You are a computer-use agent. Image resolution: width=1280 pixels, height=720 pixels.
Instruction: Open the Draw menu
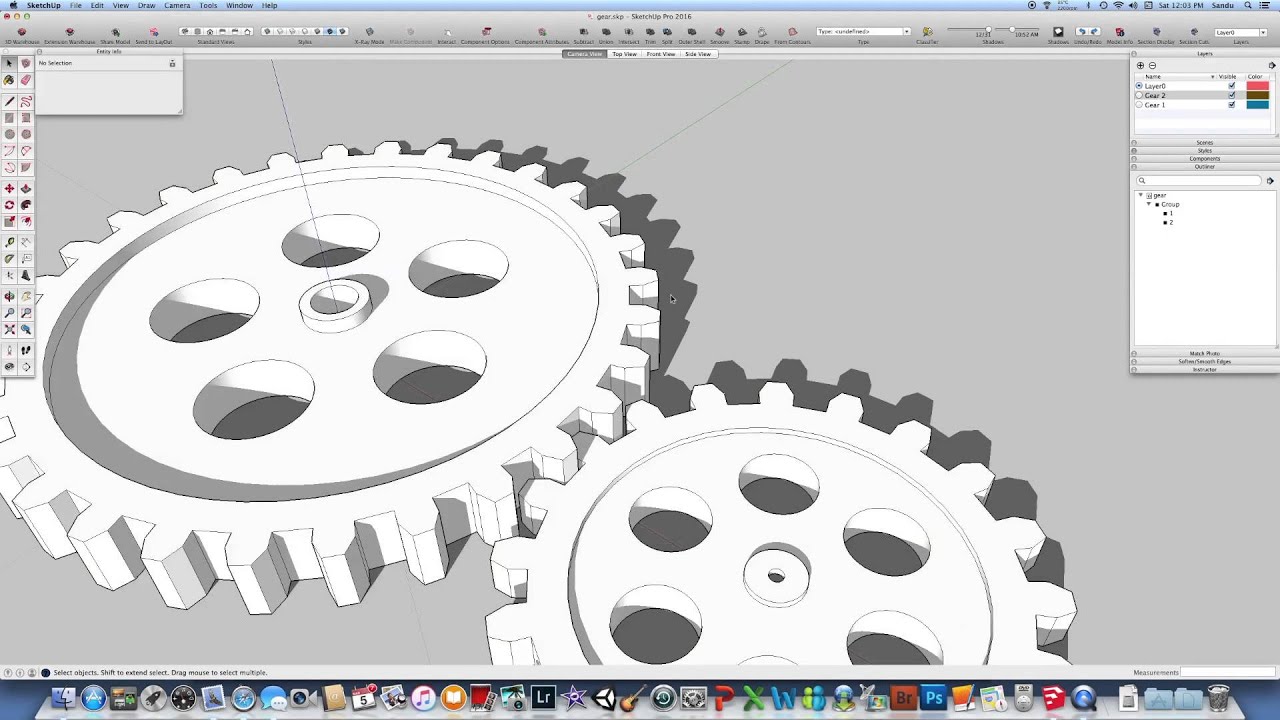pyautogui.click(x=146, y=5)
